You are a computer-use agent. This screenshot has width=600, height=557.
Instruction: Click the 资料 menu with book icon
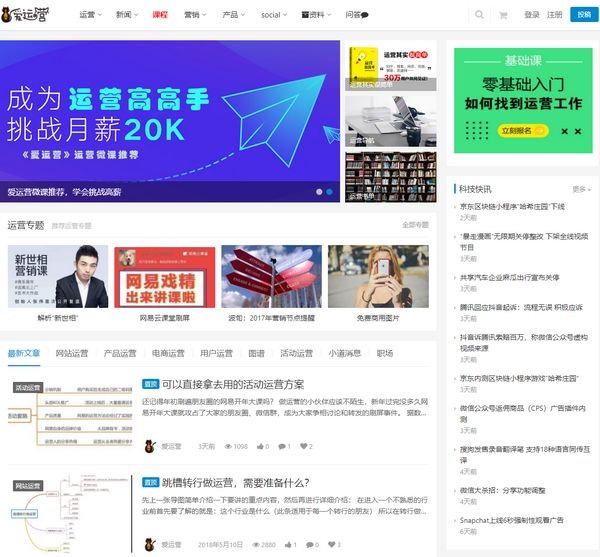(x=316, y=15)
